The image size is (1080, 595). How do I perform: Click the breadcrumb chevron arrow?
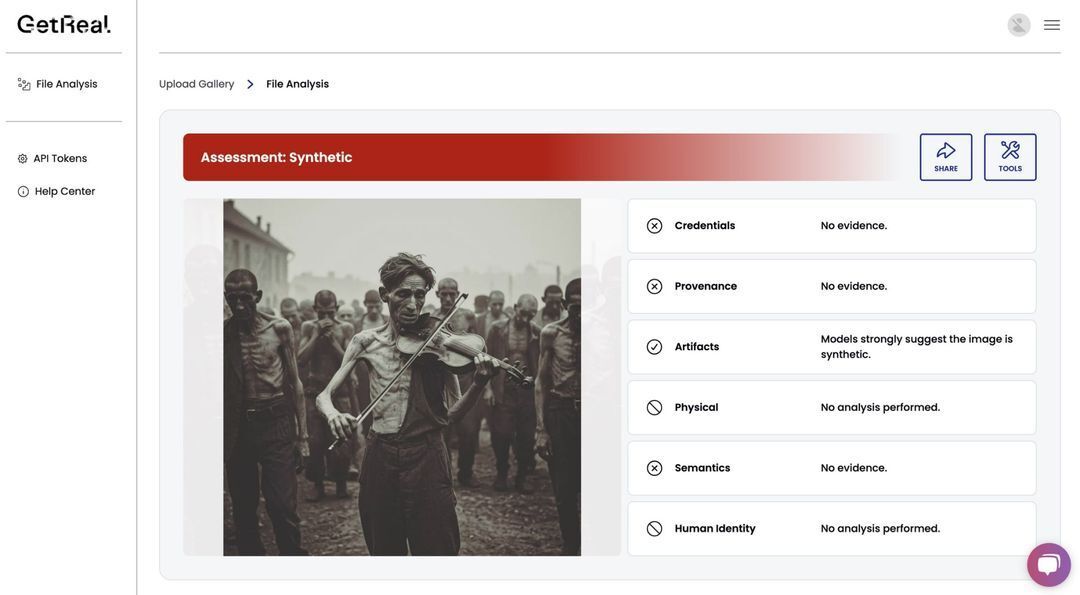(x=250, y=84)
